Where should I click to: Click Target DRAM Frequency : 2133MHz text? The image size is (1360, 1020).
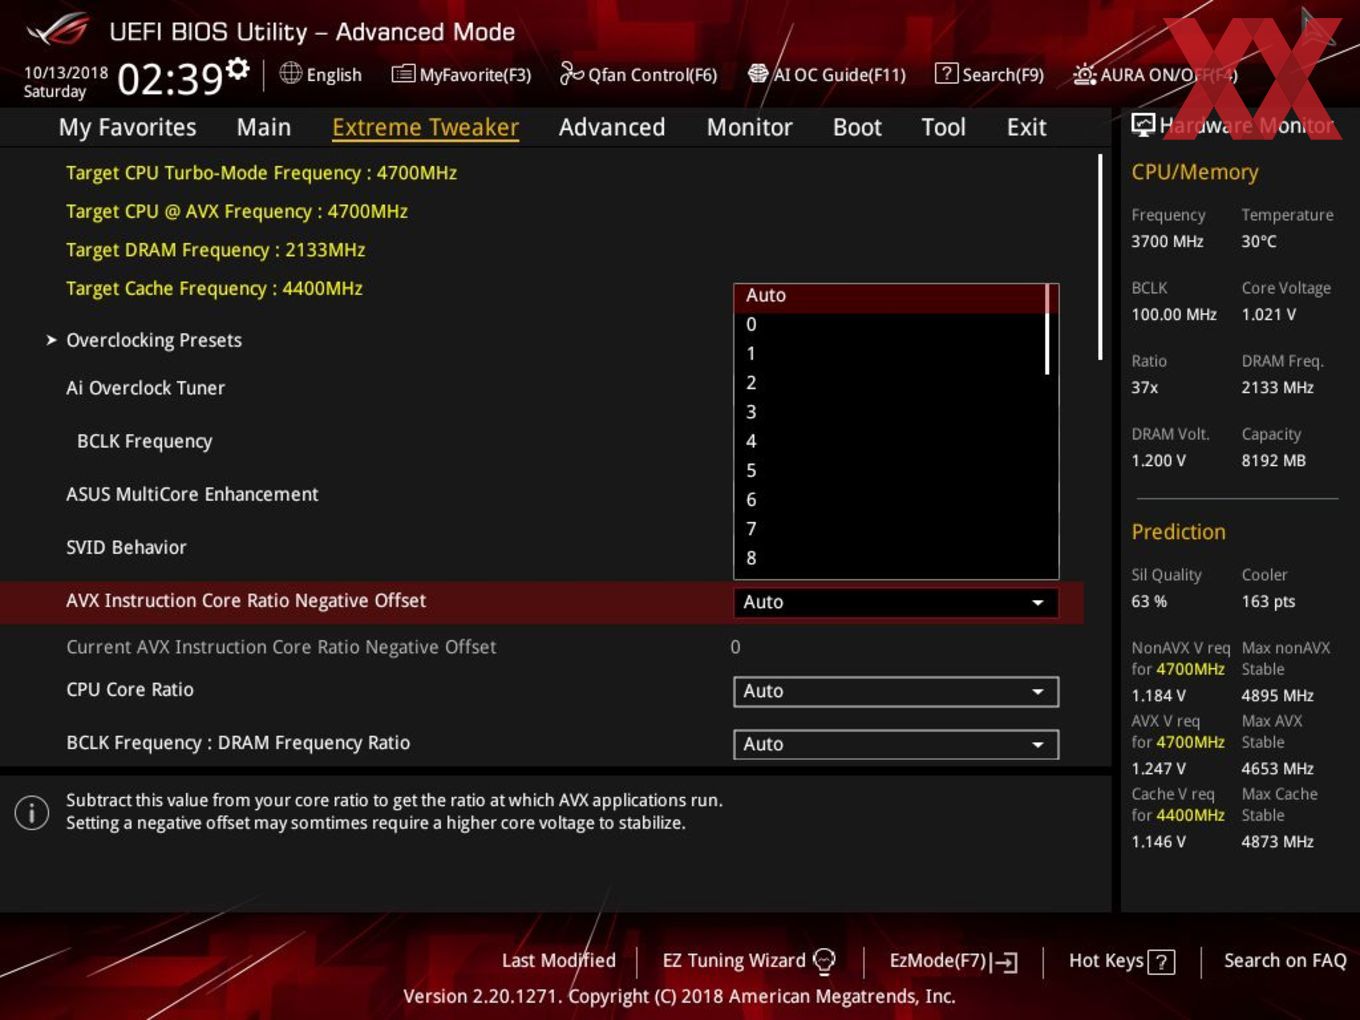point(215,250)
